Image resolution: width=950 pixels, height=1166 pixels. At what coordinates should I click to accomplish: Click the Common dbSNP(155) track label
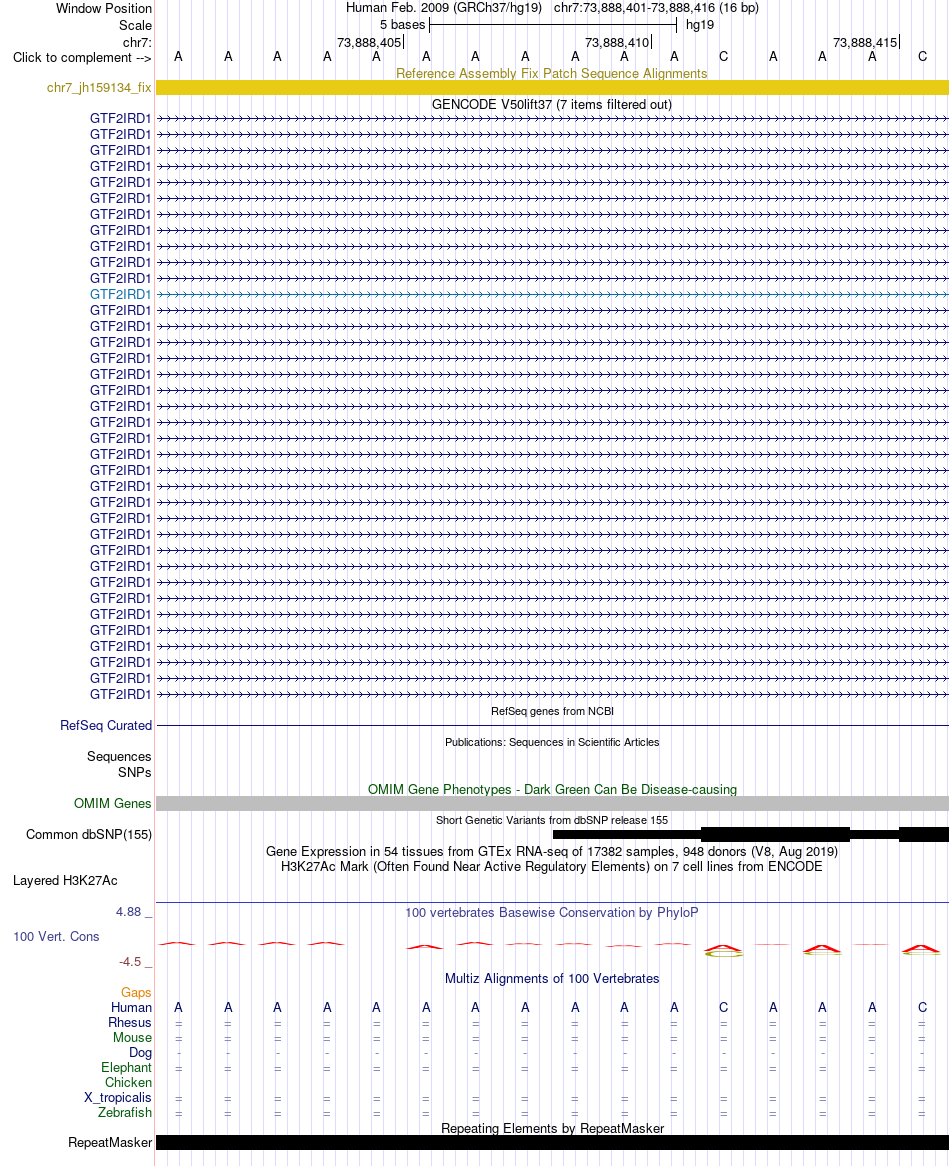tap(88, 834)
